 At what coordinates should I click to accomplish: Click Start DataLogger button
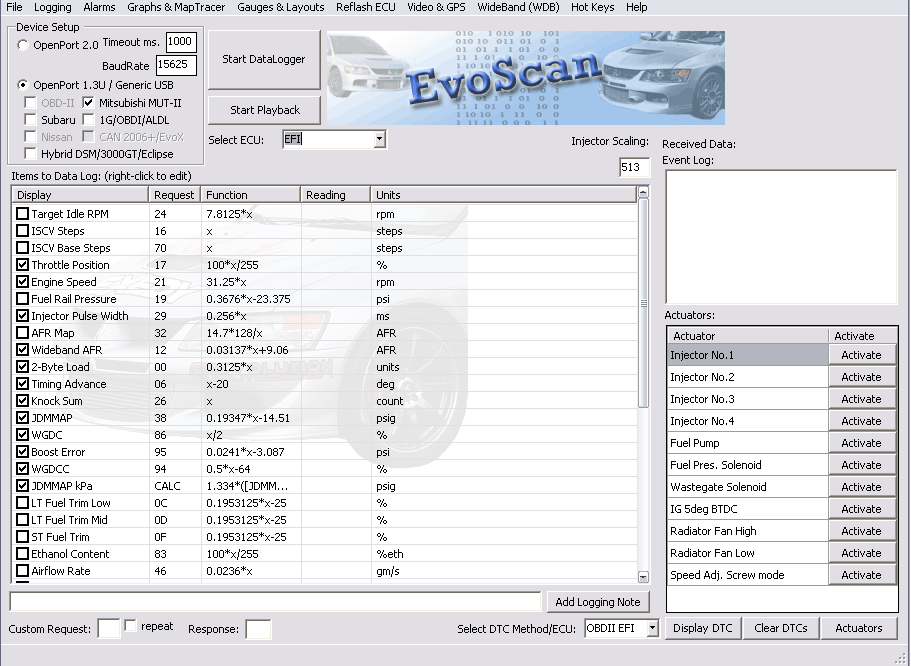tap(264, 59)
